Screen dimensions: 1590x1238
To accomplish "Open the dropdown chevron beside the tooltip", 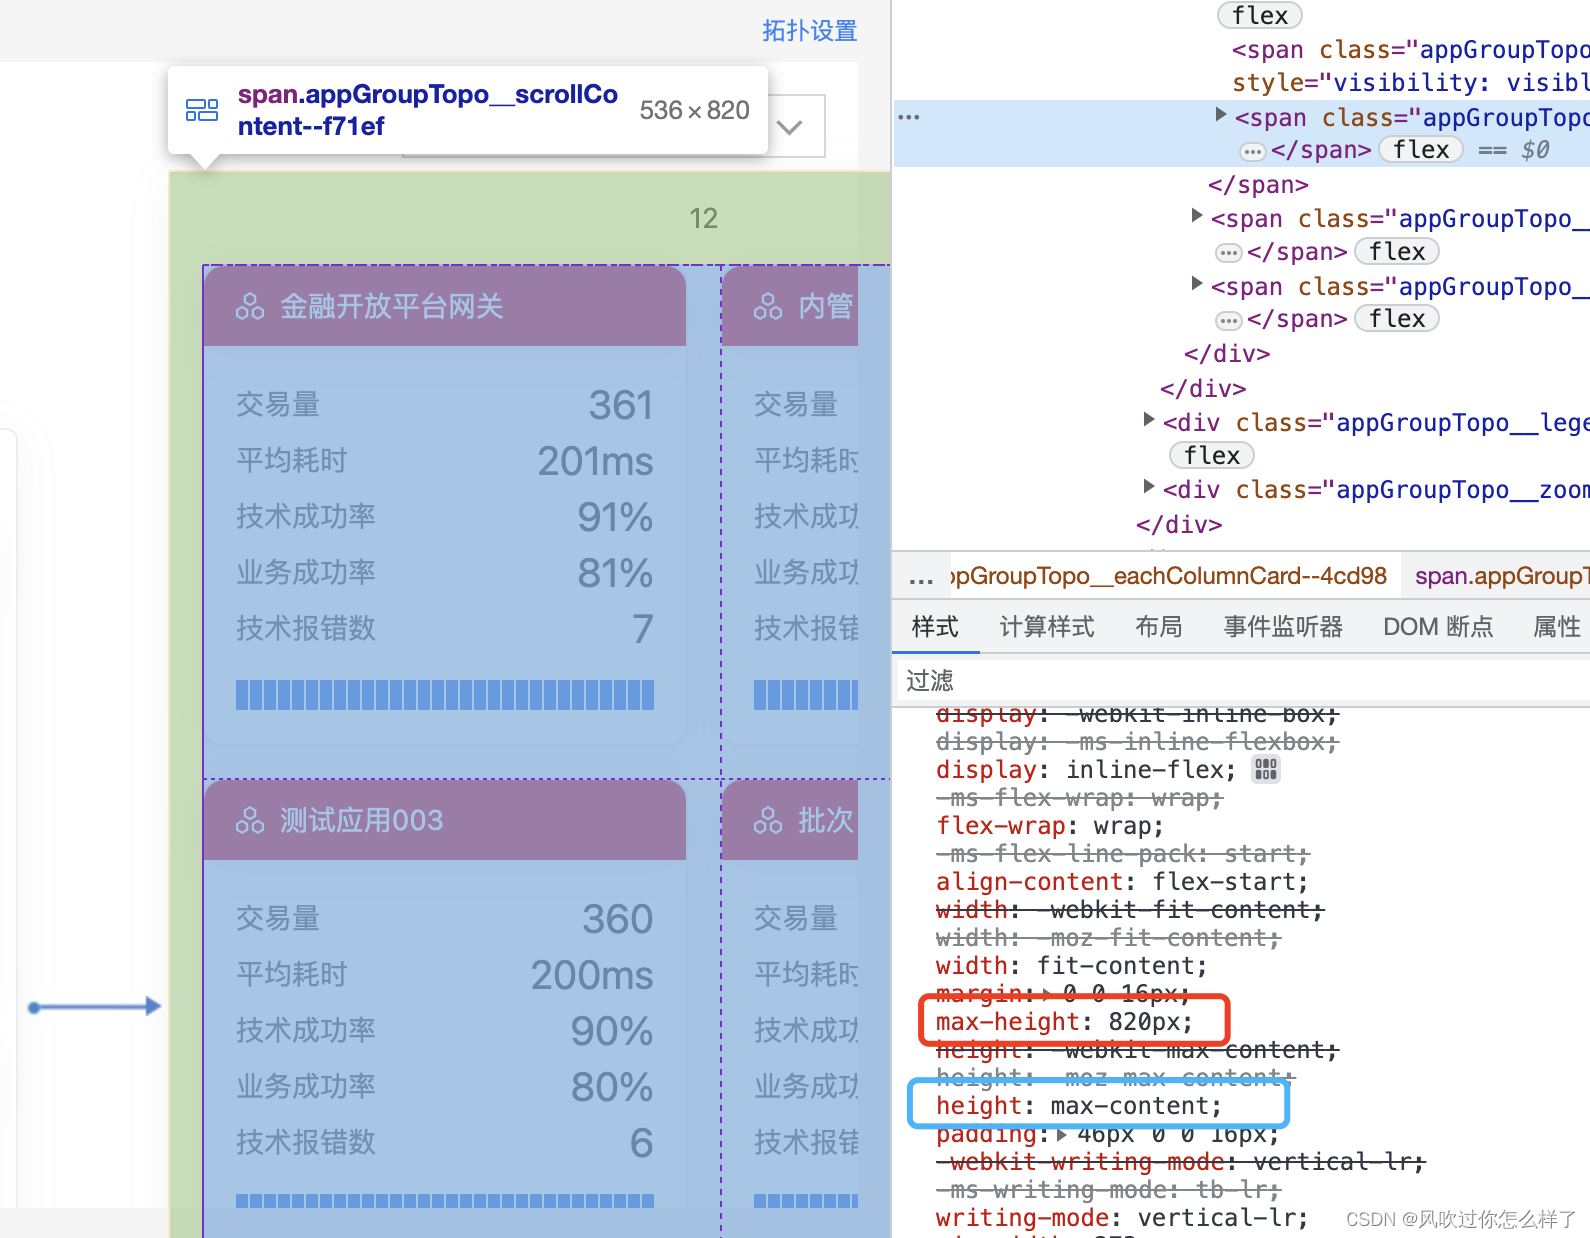I will [790, 127].
